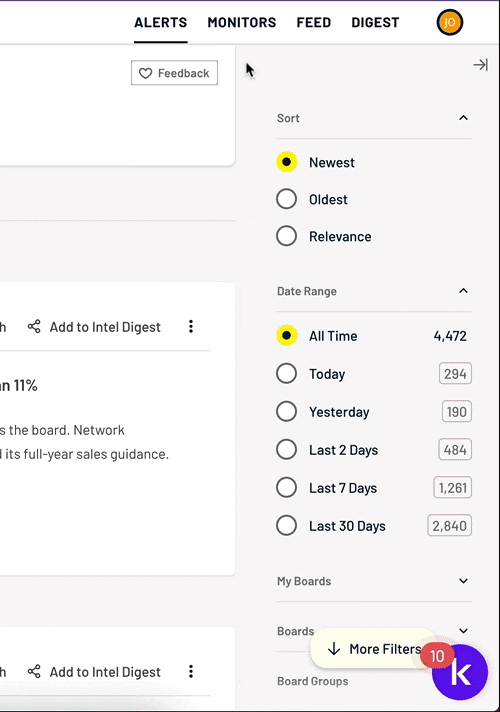Open the Digest tab
Image resolution: width=500 pixels, height=712 pixels.
point(375,22)
